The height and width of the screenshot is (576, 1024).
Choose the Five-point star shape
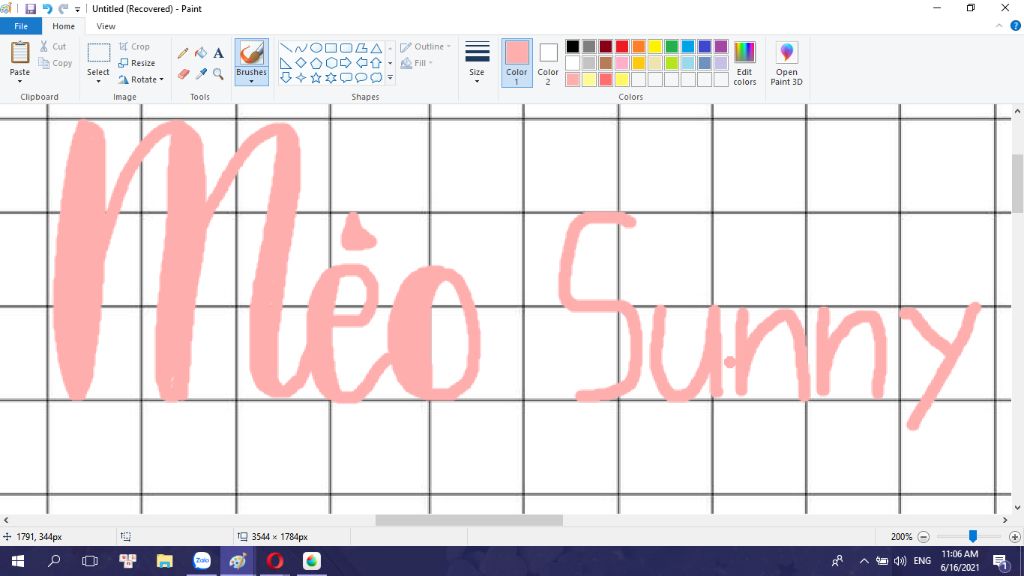pos(315,78)
